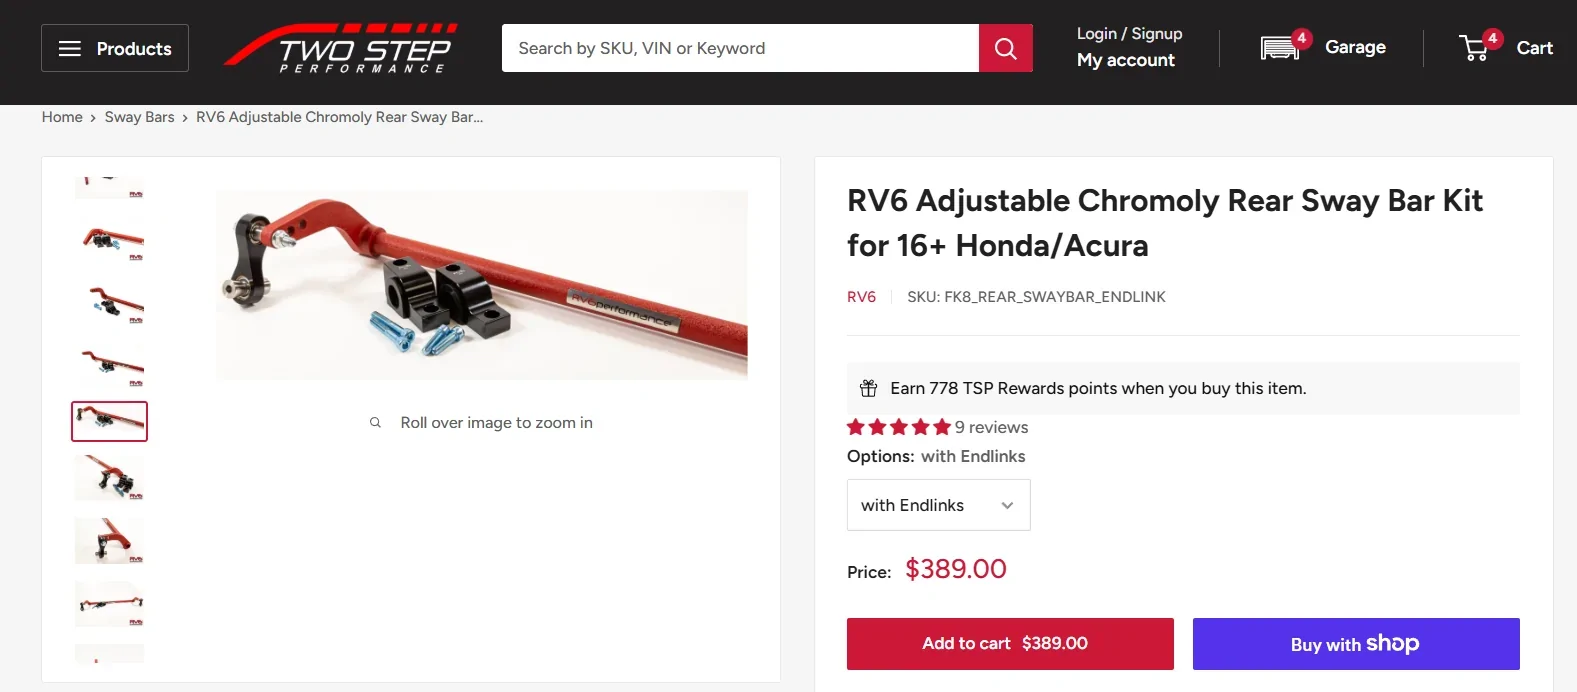Image resolution: width=1577 pixels, height=692 pixels.
Task: Click the RV6 brand link
Action: 861,297
